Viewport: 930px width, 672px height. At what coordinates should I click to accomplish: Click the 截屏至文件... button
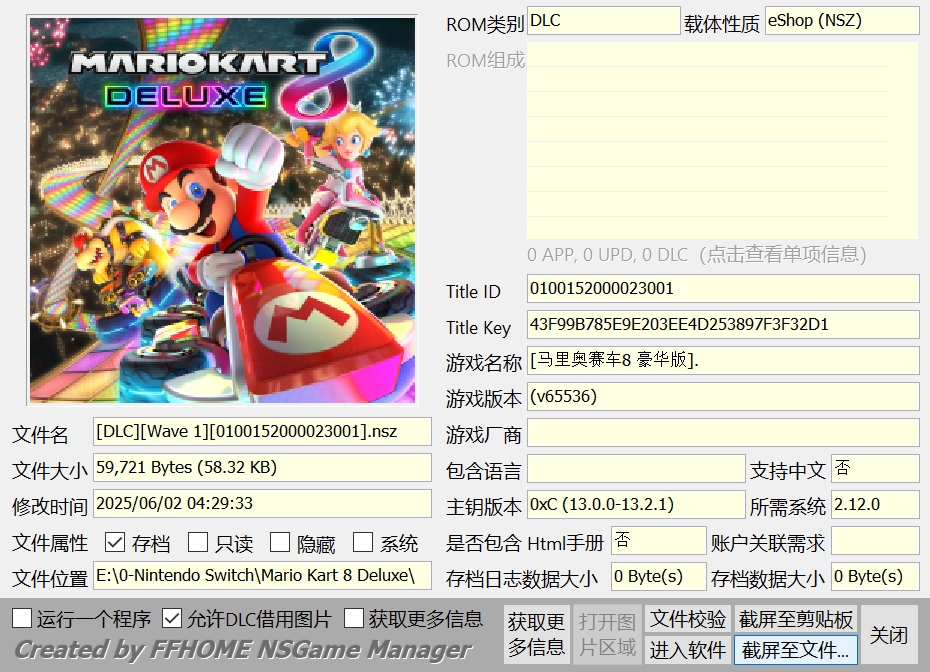coord(796,650)
